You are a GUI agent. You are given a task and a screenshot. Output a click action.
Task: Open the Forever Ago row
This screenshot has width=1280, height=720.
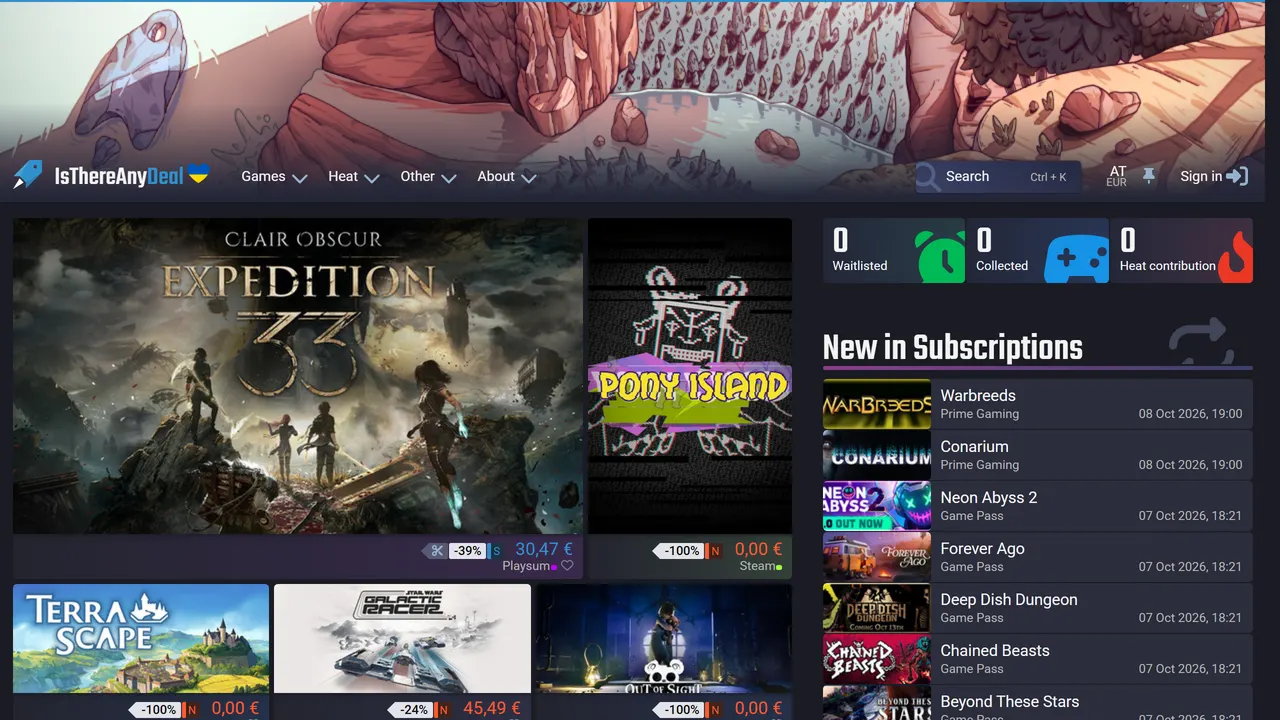(1038, 557)
